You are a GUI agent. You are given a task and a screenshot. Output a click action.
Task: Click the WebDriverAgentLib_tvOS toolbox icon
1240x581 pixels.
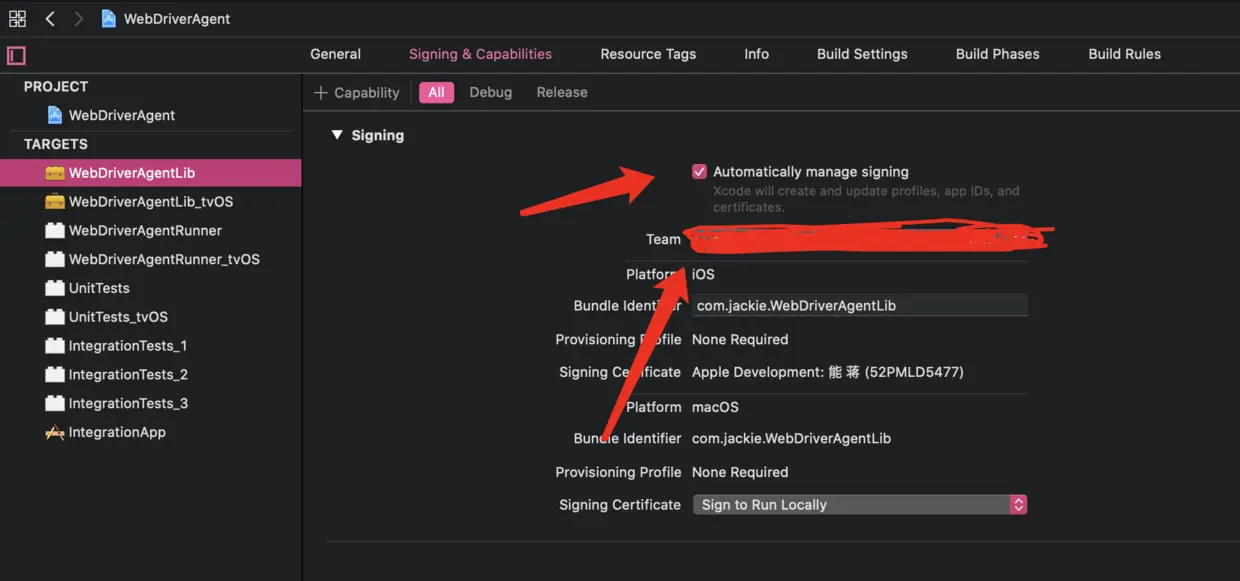click(x=55, y=202)
